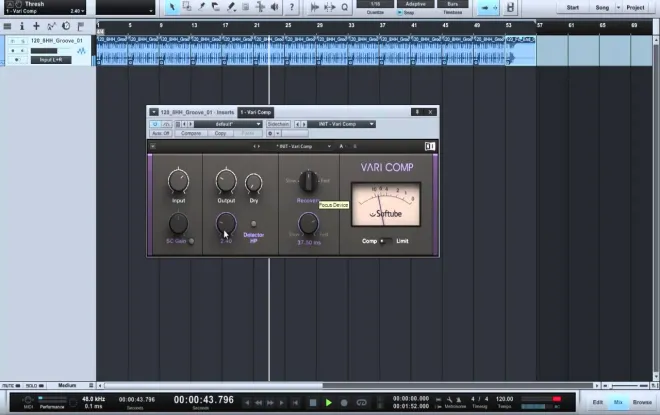
Task: Open the Softube internal preset name dropdown
Action: point(303,146)
